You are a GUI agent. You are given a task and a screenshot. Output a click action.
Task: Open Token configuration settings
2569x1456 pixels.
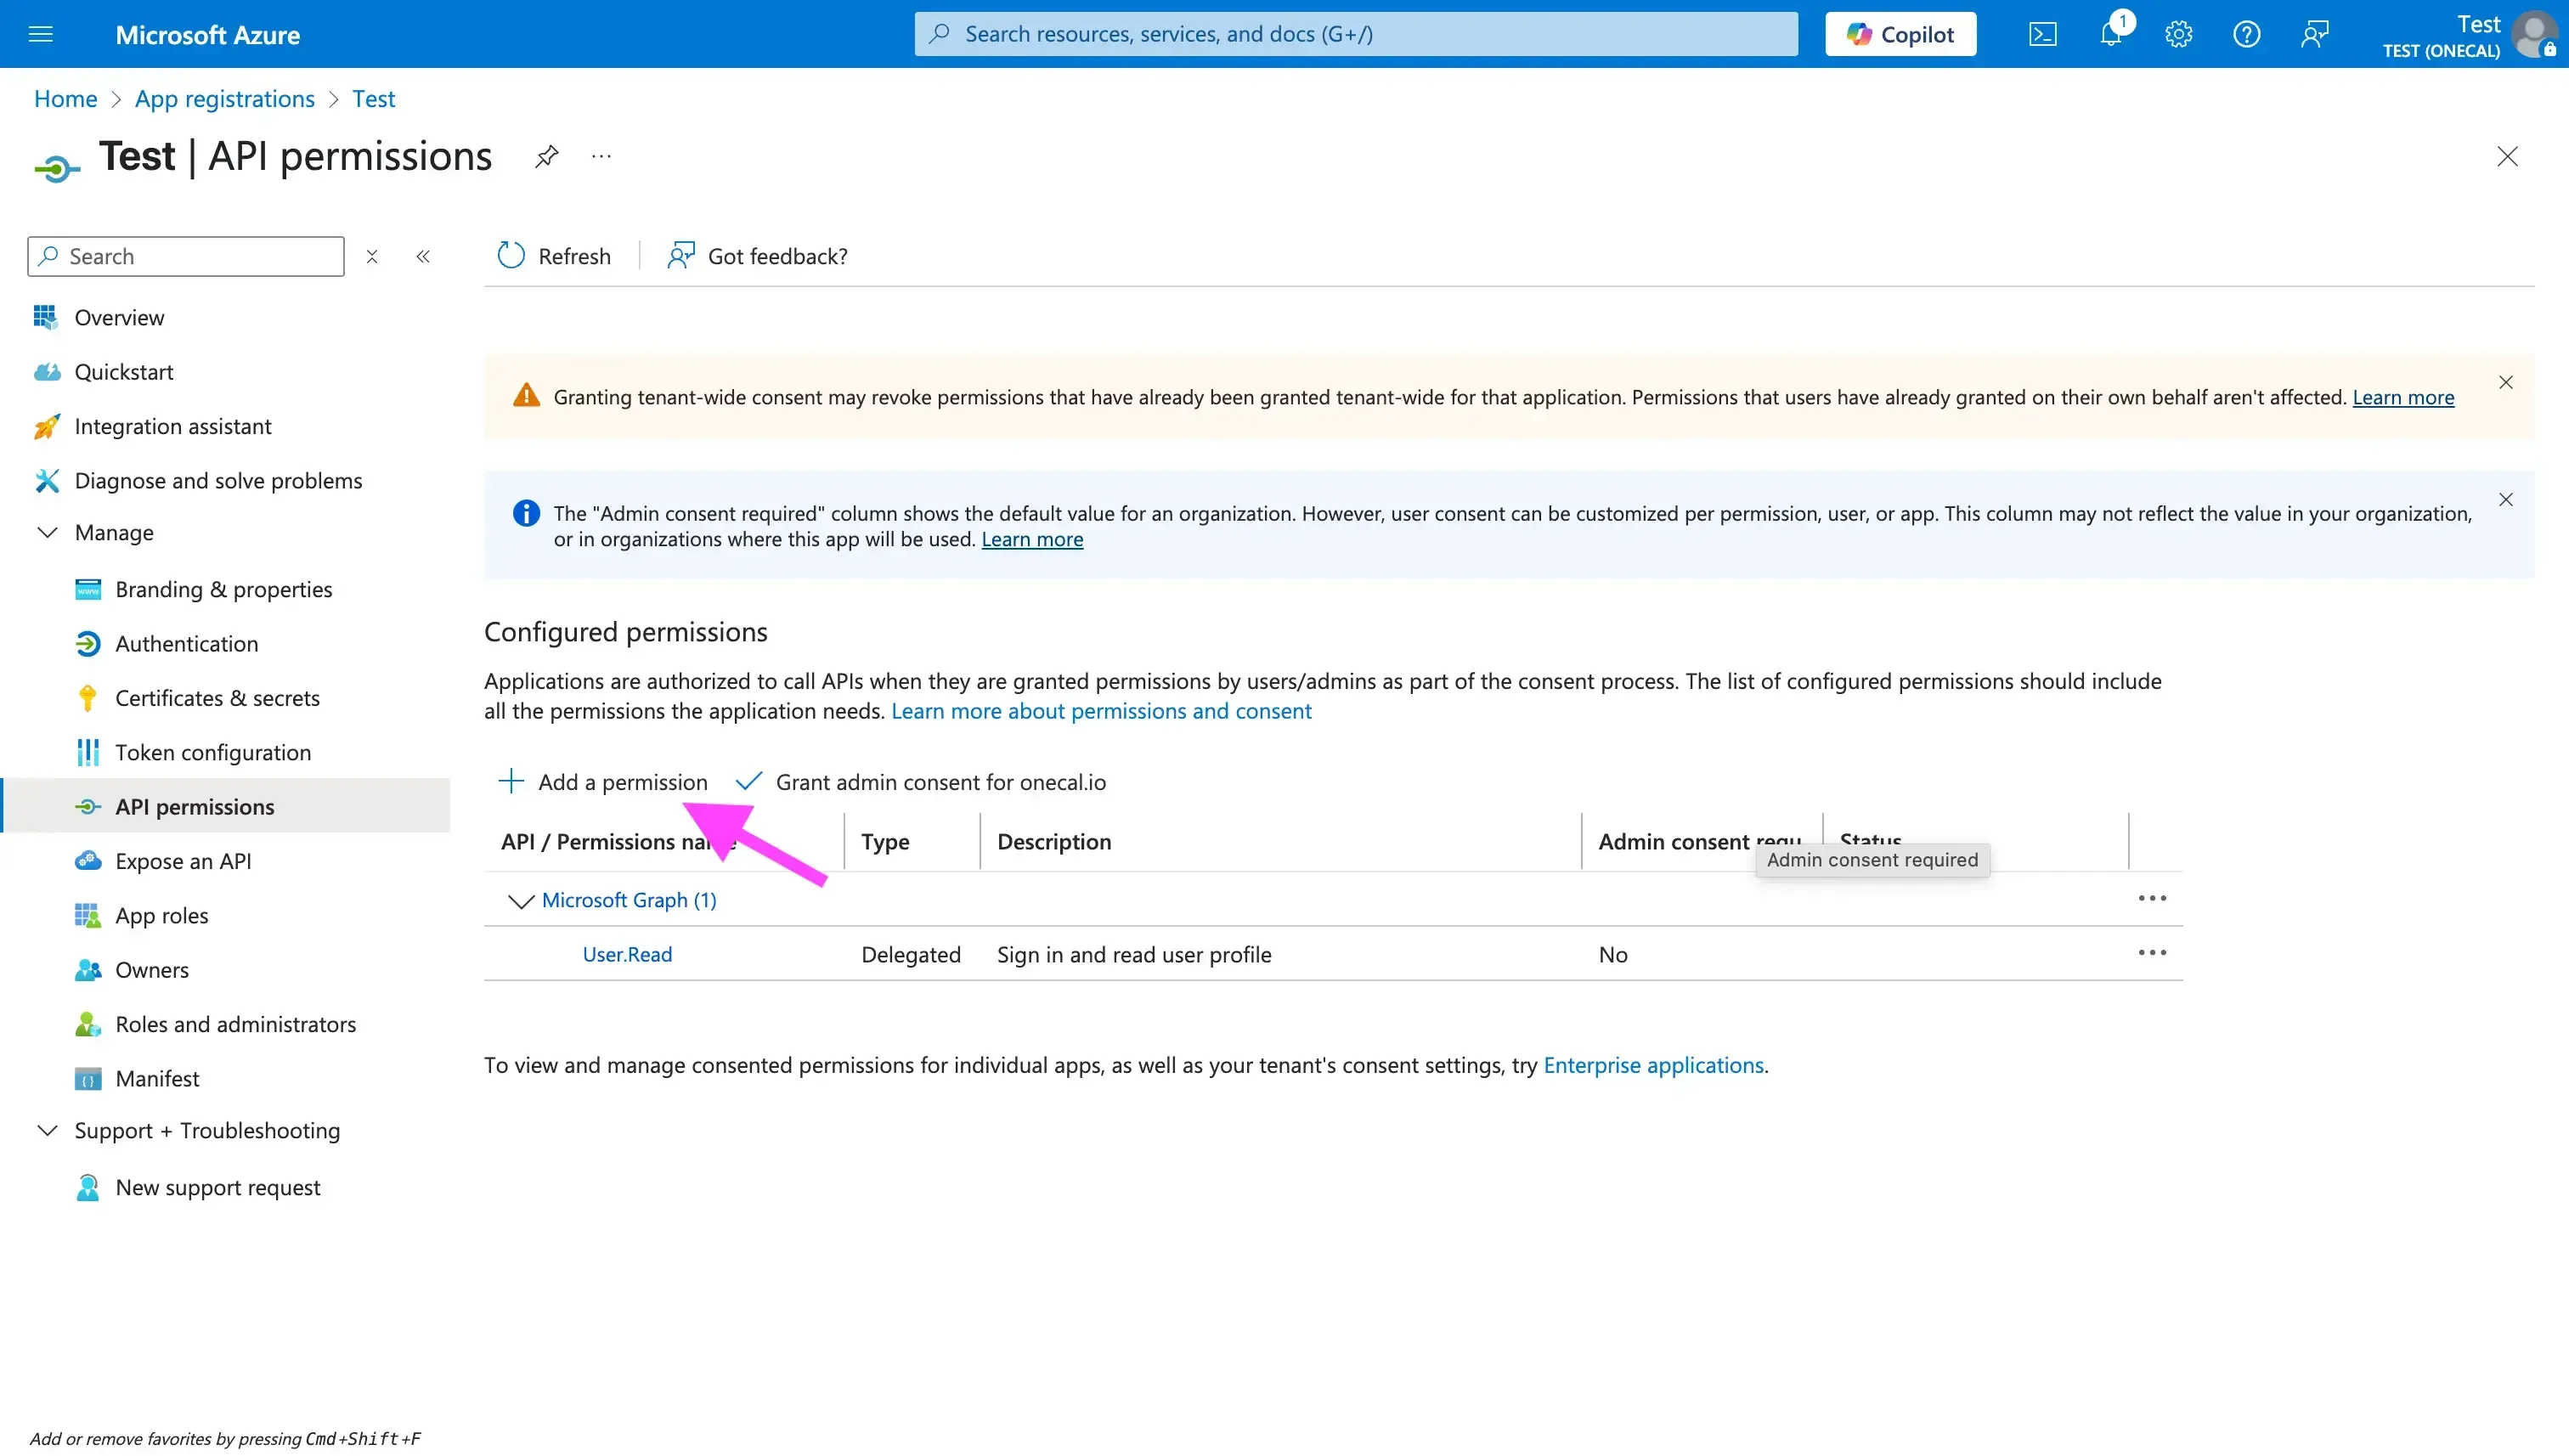click(x=214, y=752)
